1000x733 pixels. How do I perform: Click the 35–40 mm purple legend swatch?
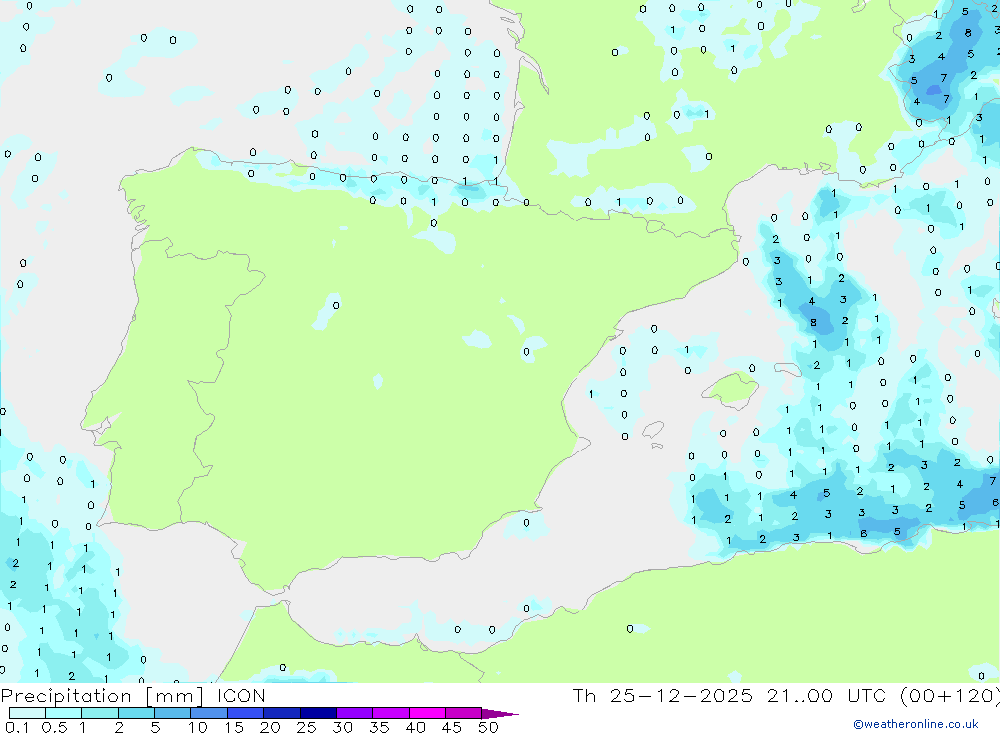click(x=391, y=713)
